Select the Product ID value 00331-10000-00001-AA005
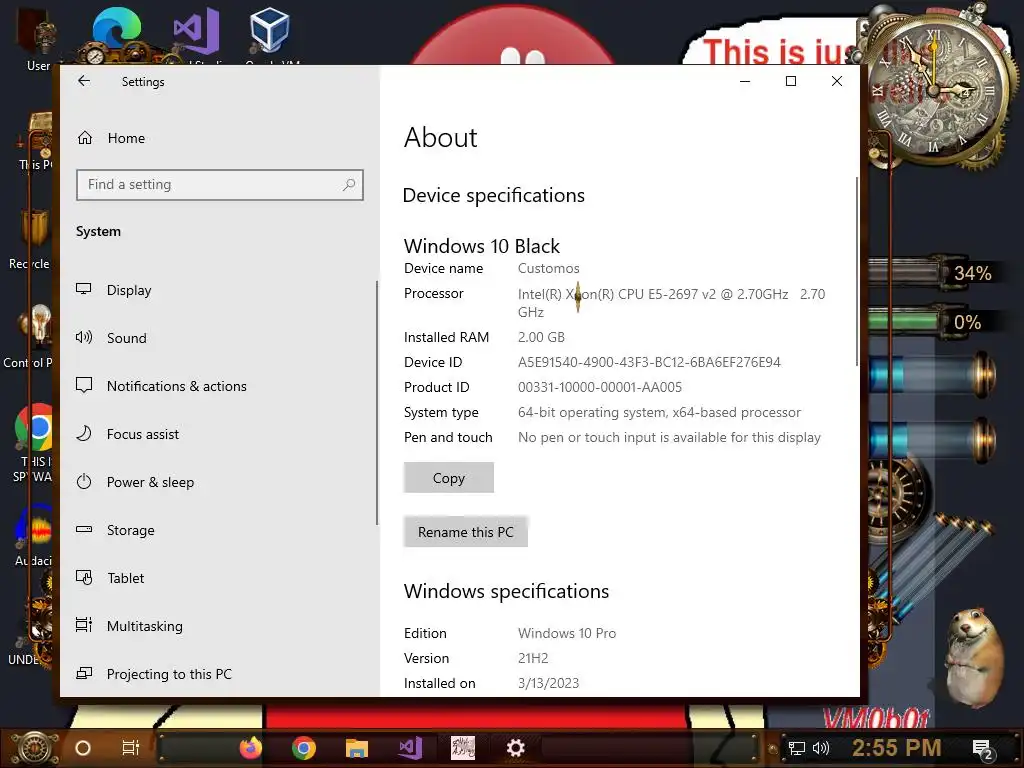The width and height of the screenshot is (1024, 768). pos(600,387)
